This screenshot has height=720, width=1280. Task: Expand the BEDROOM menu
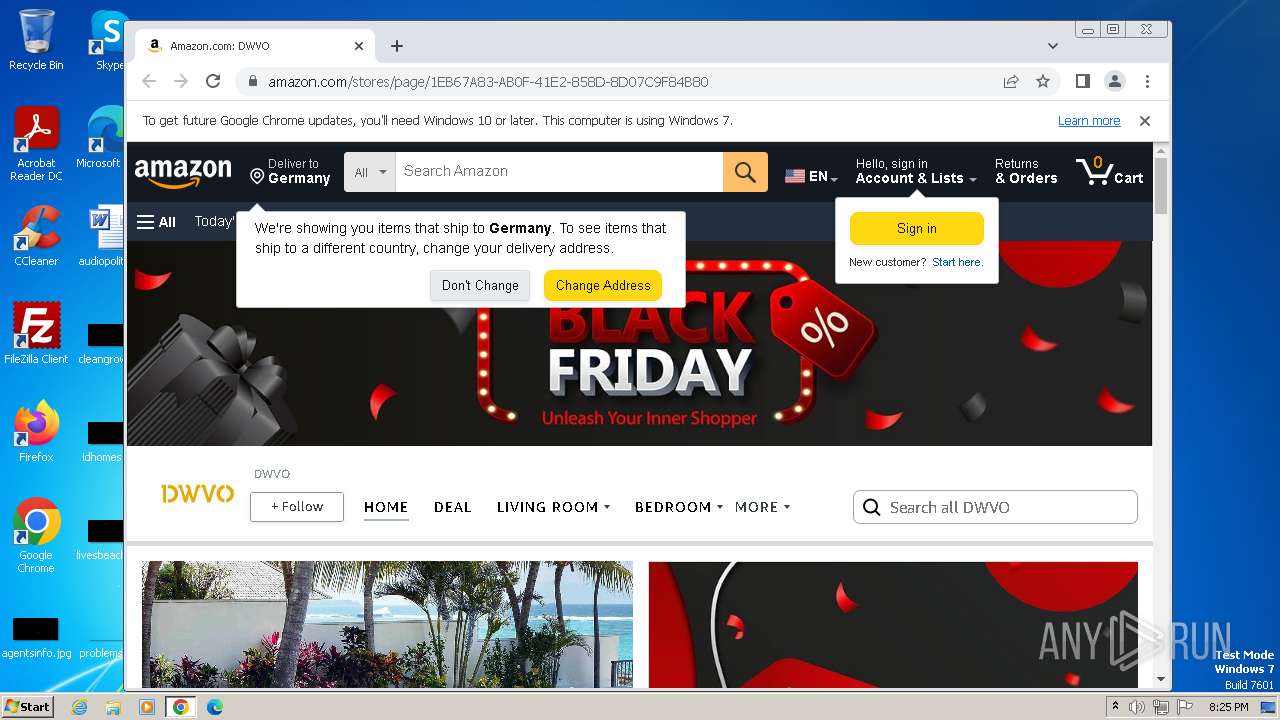point(679,507)
